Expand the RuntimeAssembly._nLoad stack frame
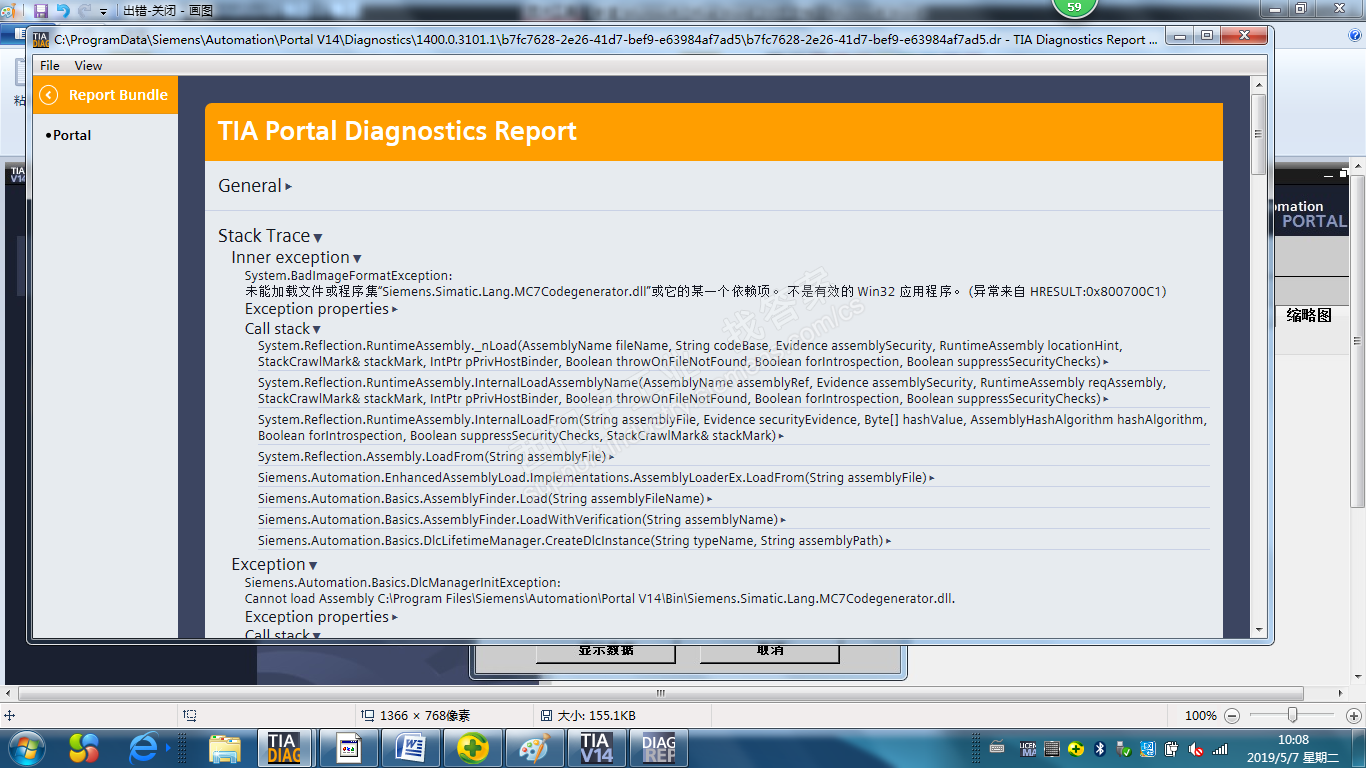 pyautogui.click(x=1105, y=362)
